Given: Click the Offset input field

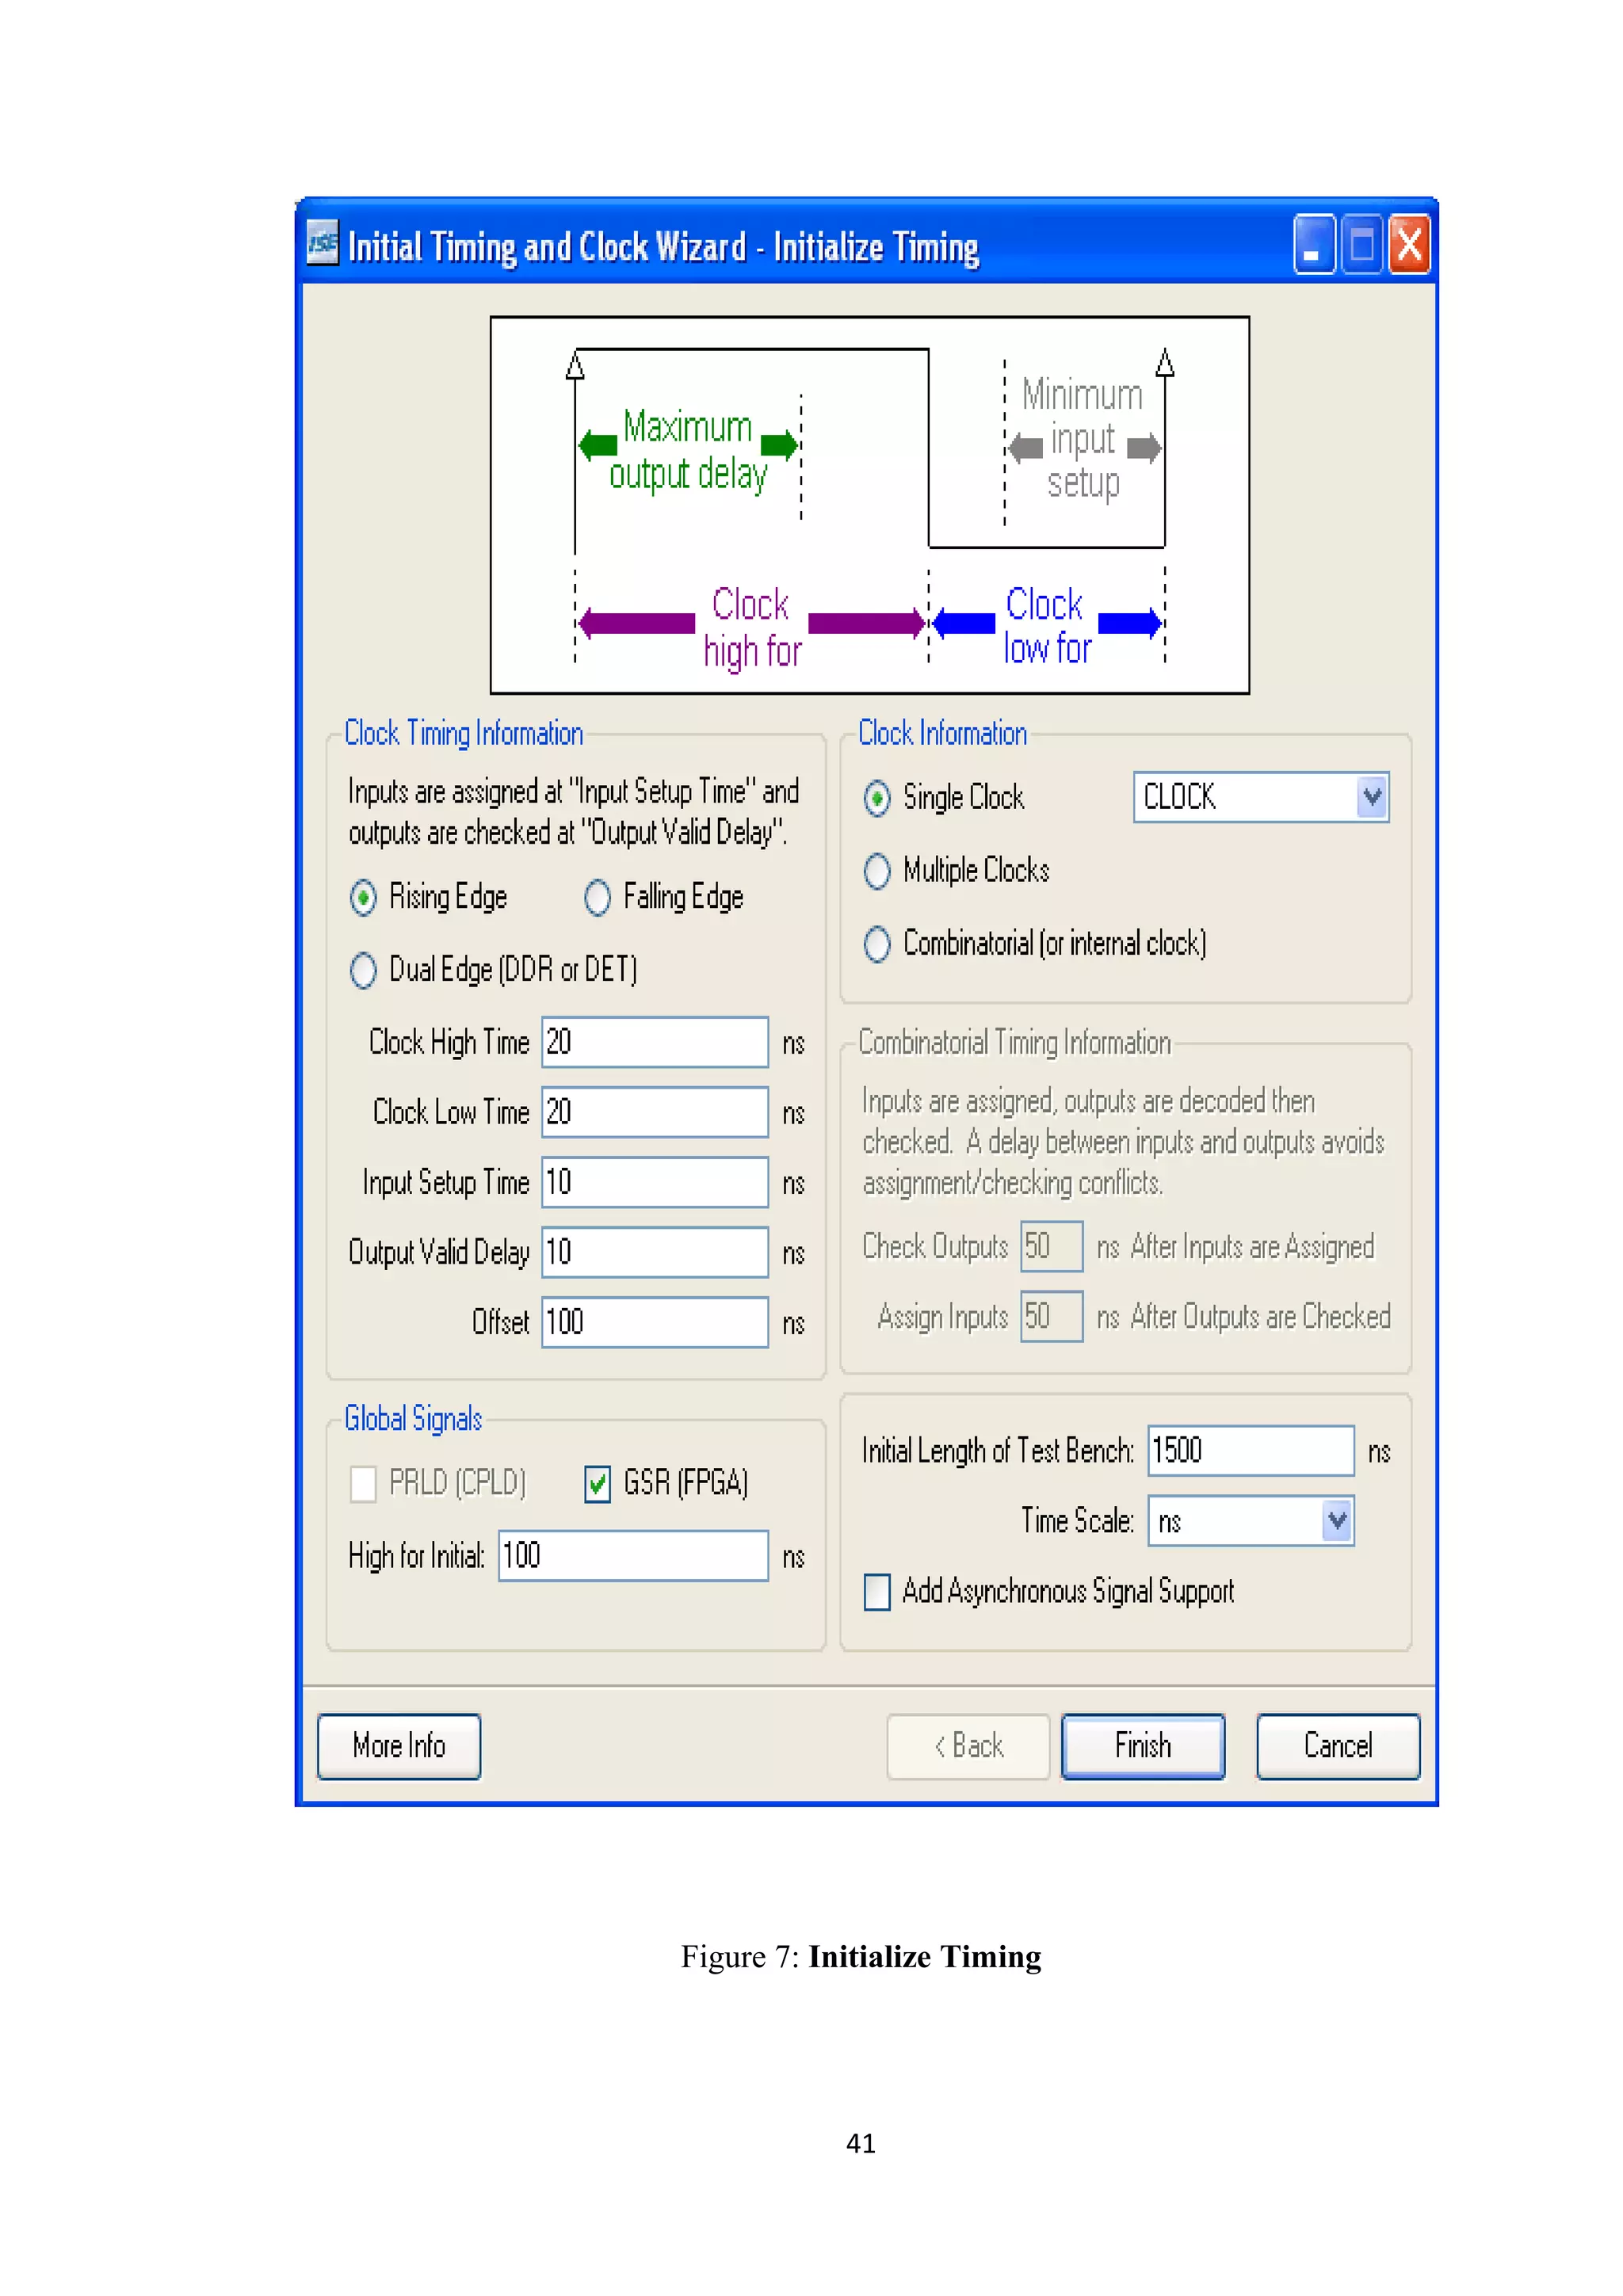Looking at the screenshot, I should (655, 1322).
